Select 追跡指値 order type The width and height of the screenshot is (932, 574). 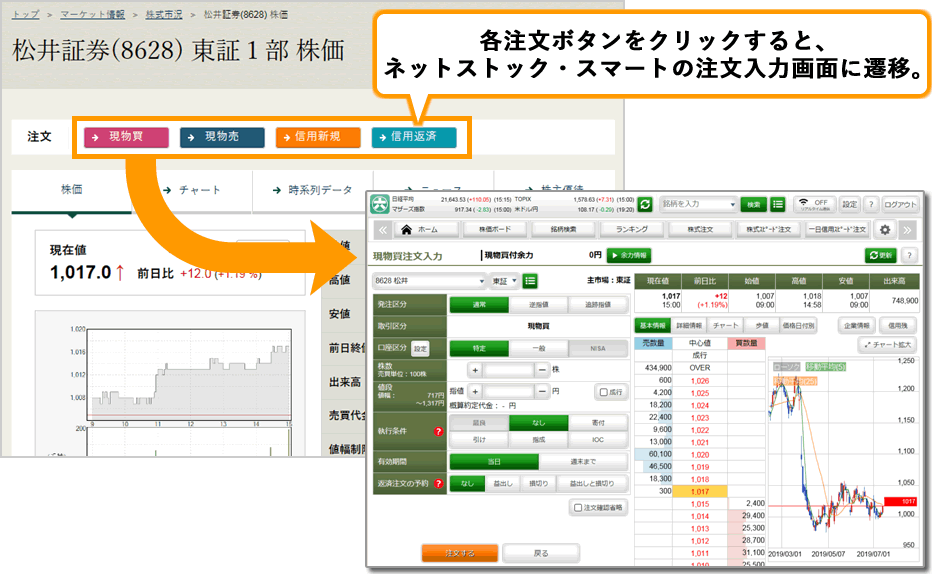coord(598,305)
